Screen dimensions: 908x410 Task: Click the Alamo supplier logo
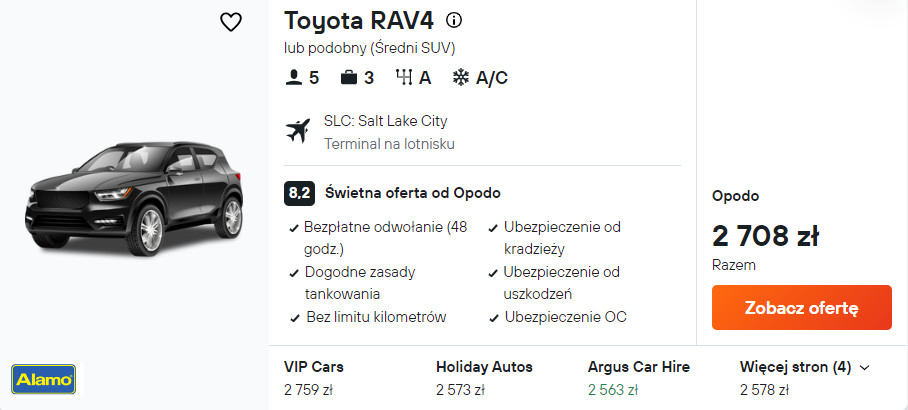tap(43, 379)
